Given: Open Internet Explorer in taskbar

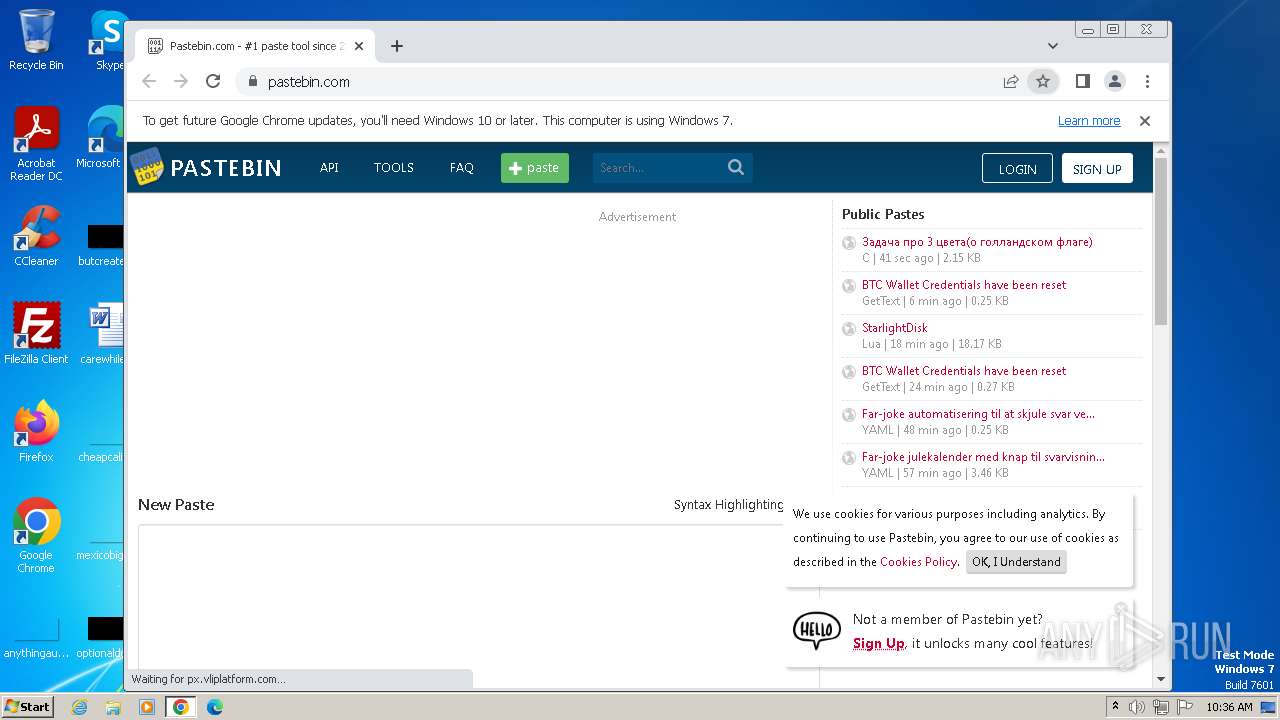Looking at the screenshot, I should coord(79,707).
